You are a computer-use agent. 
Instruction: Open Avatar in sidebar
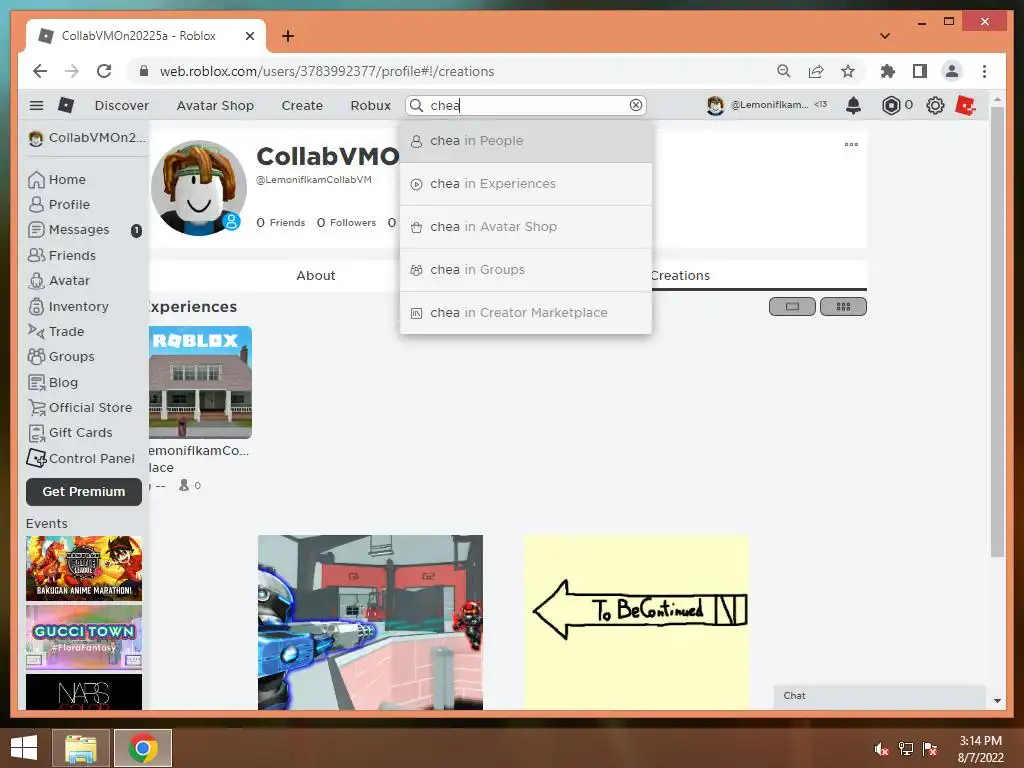click(59, 281)
